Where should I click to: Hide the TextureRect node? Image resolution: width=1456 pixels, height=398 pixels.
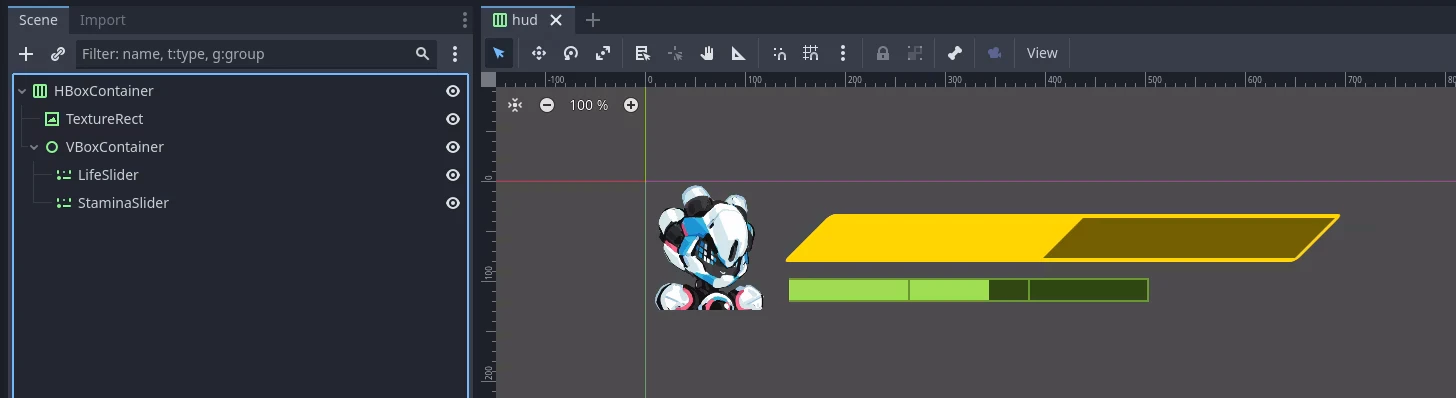point(453,119)
